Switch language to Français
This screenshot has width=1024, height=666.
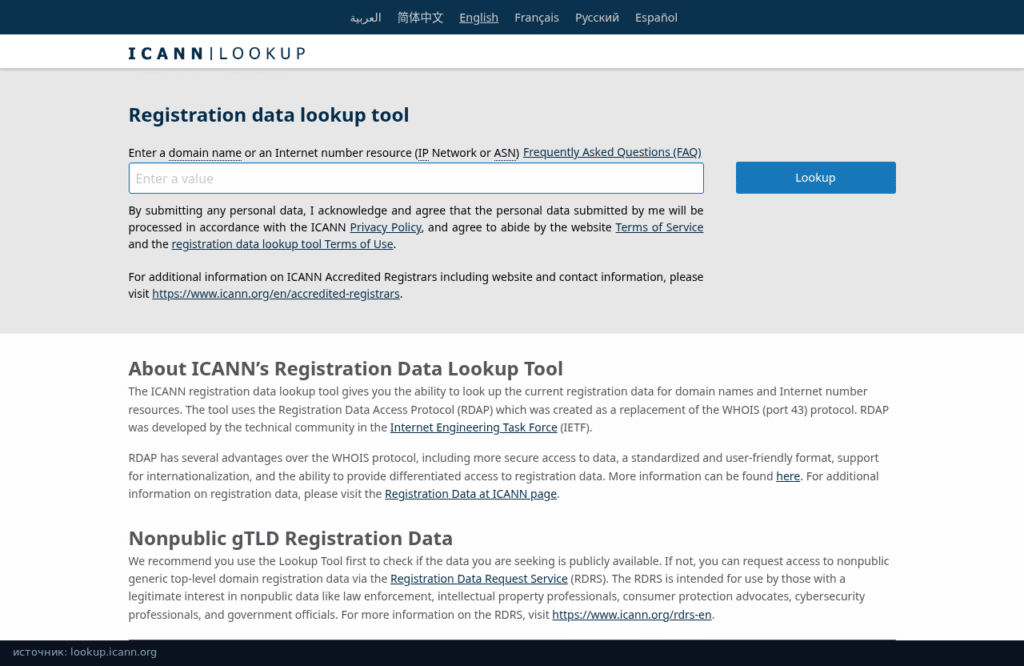pos(536,18)
